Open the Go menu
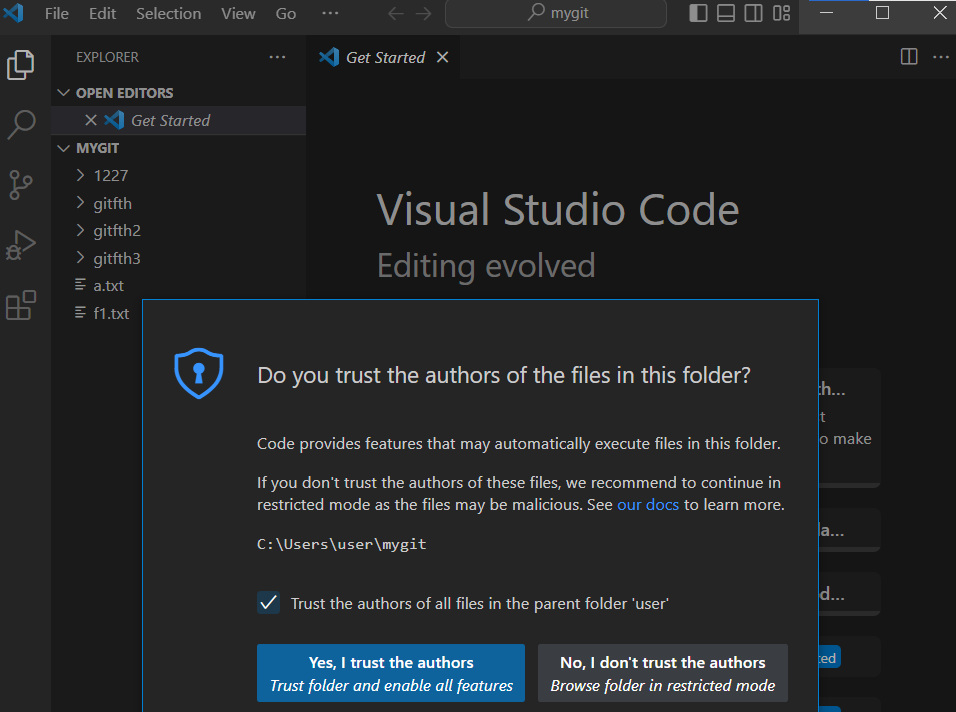The image size is (956, 712). 285,13
